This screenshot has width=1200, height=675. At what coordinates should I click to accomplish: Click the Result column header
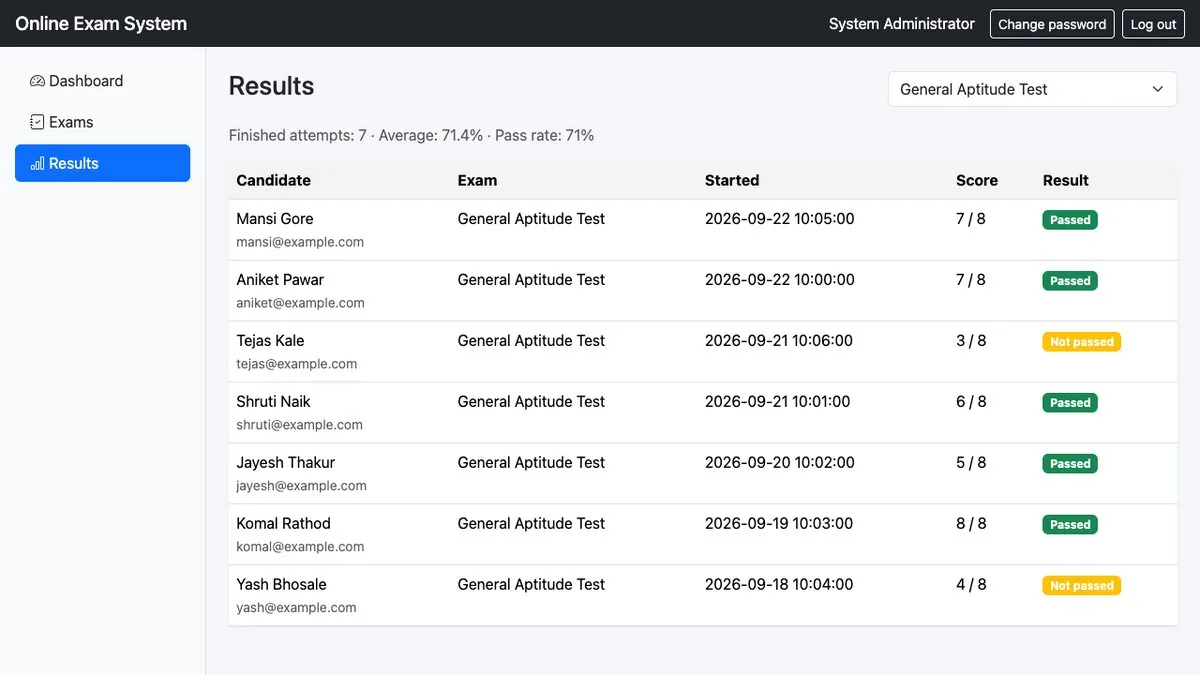tap(1066, 180)
